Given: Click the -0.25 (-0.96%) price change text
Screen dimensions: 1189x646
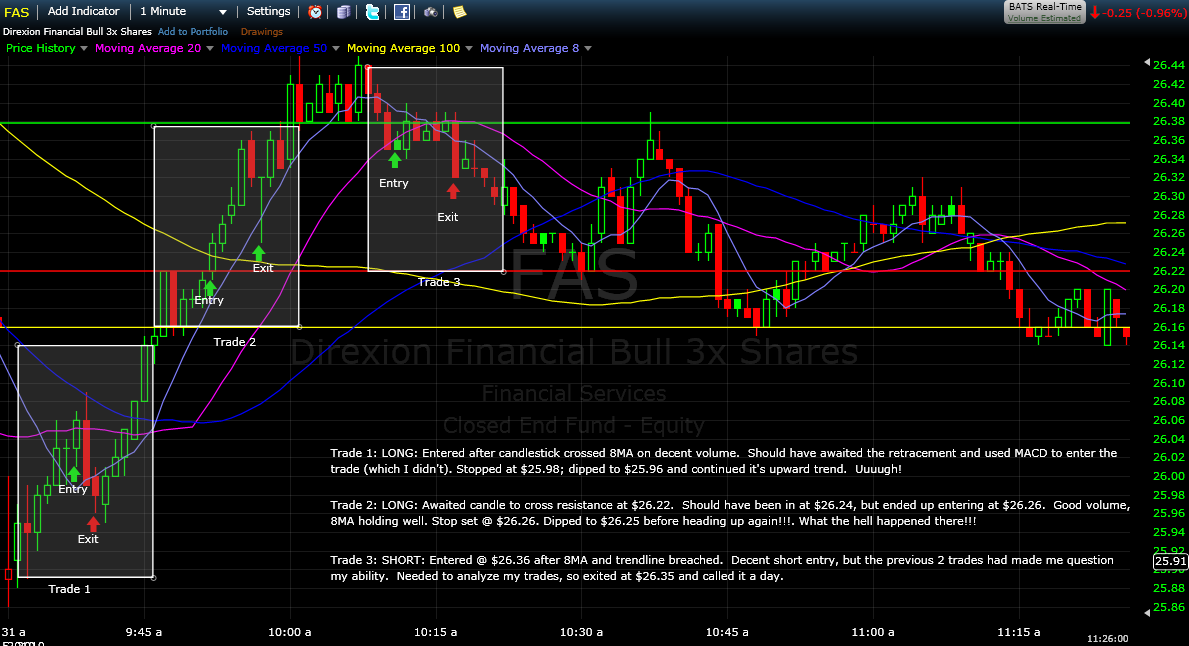Looking at the screenshot, I should tap(1145, 13).
